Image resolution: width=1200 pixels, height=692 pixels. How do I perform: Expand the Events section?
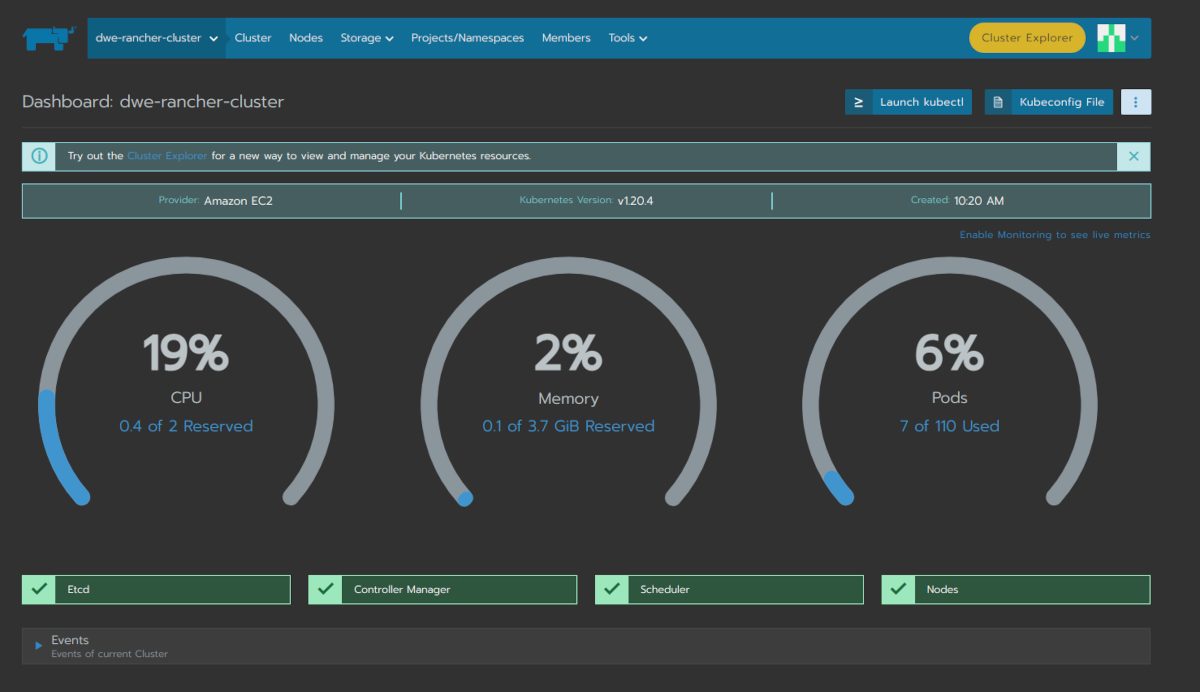click(x=39, y=646)
